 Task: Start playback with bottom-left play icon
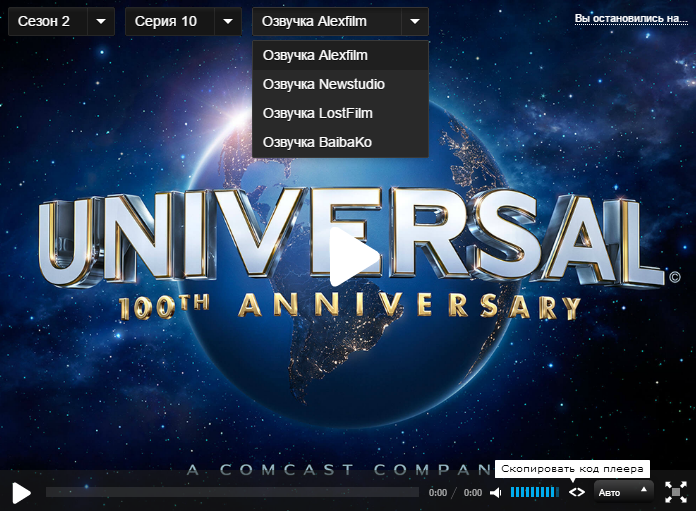21,493
